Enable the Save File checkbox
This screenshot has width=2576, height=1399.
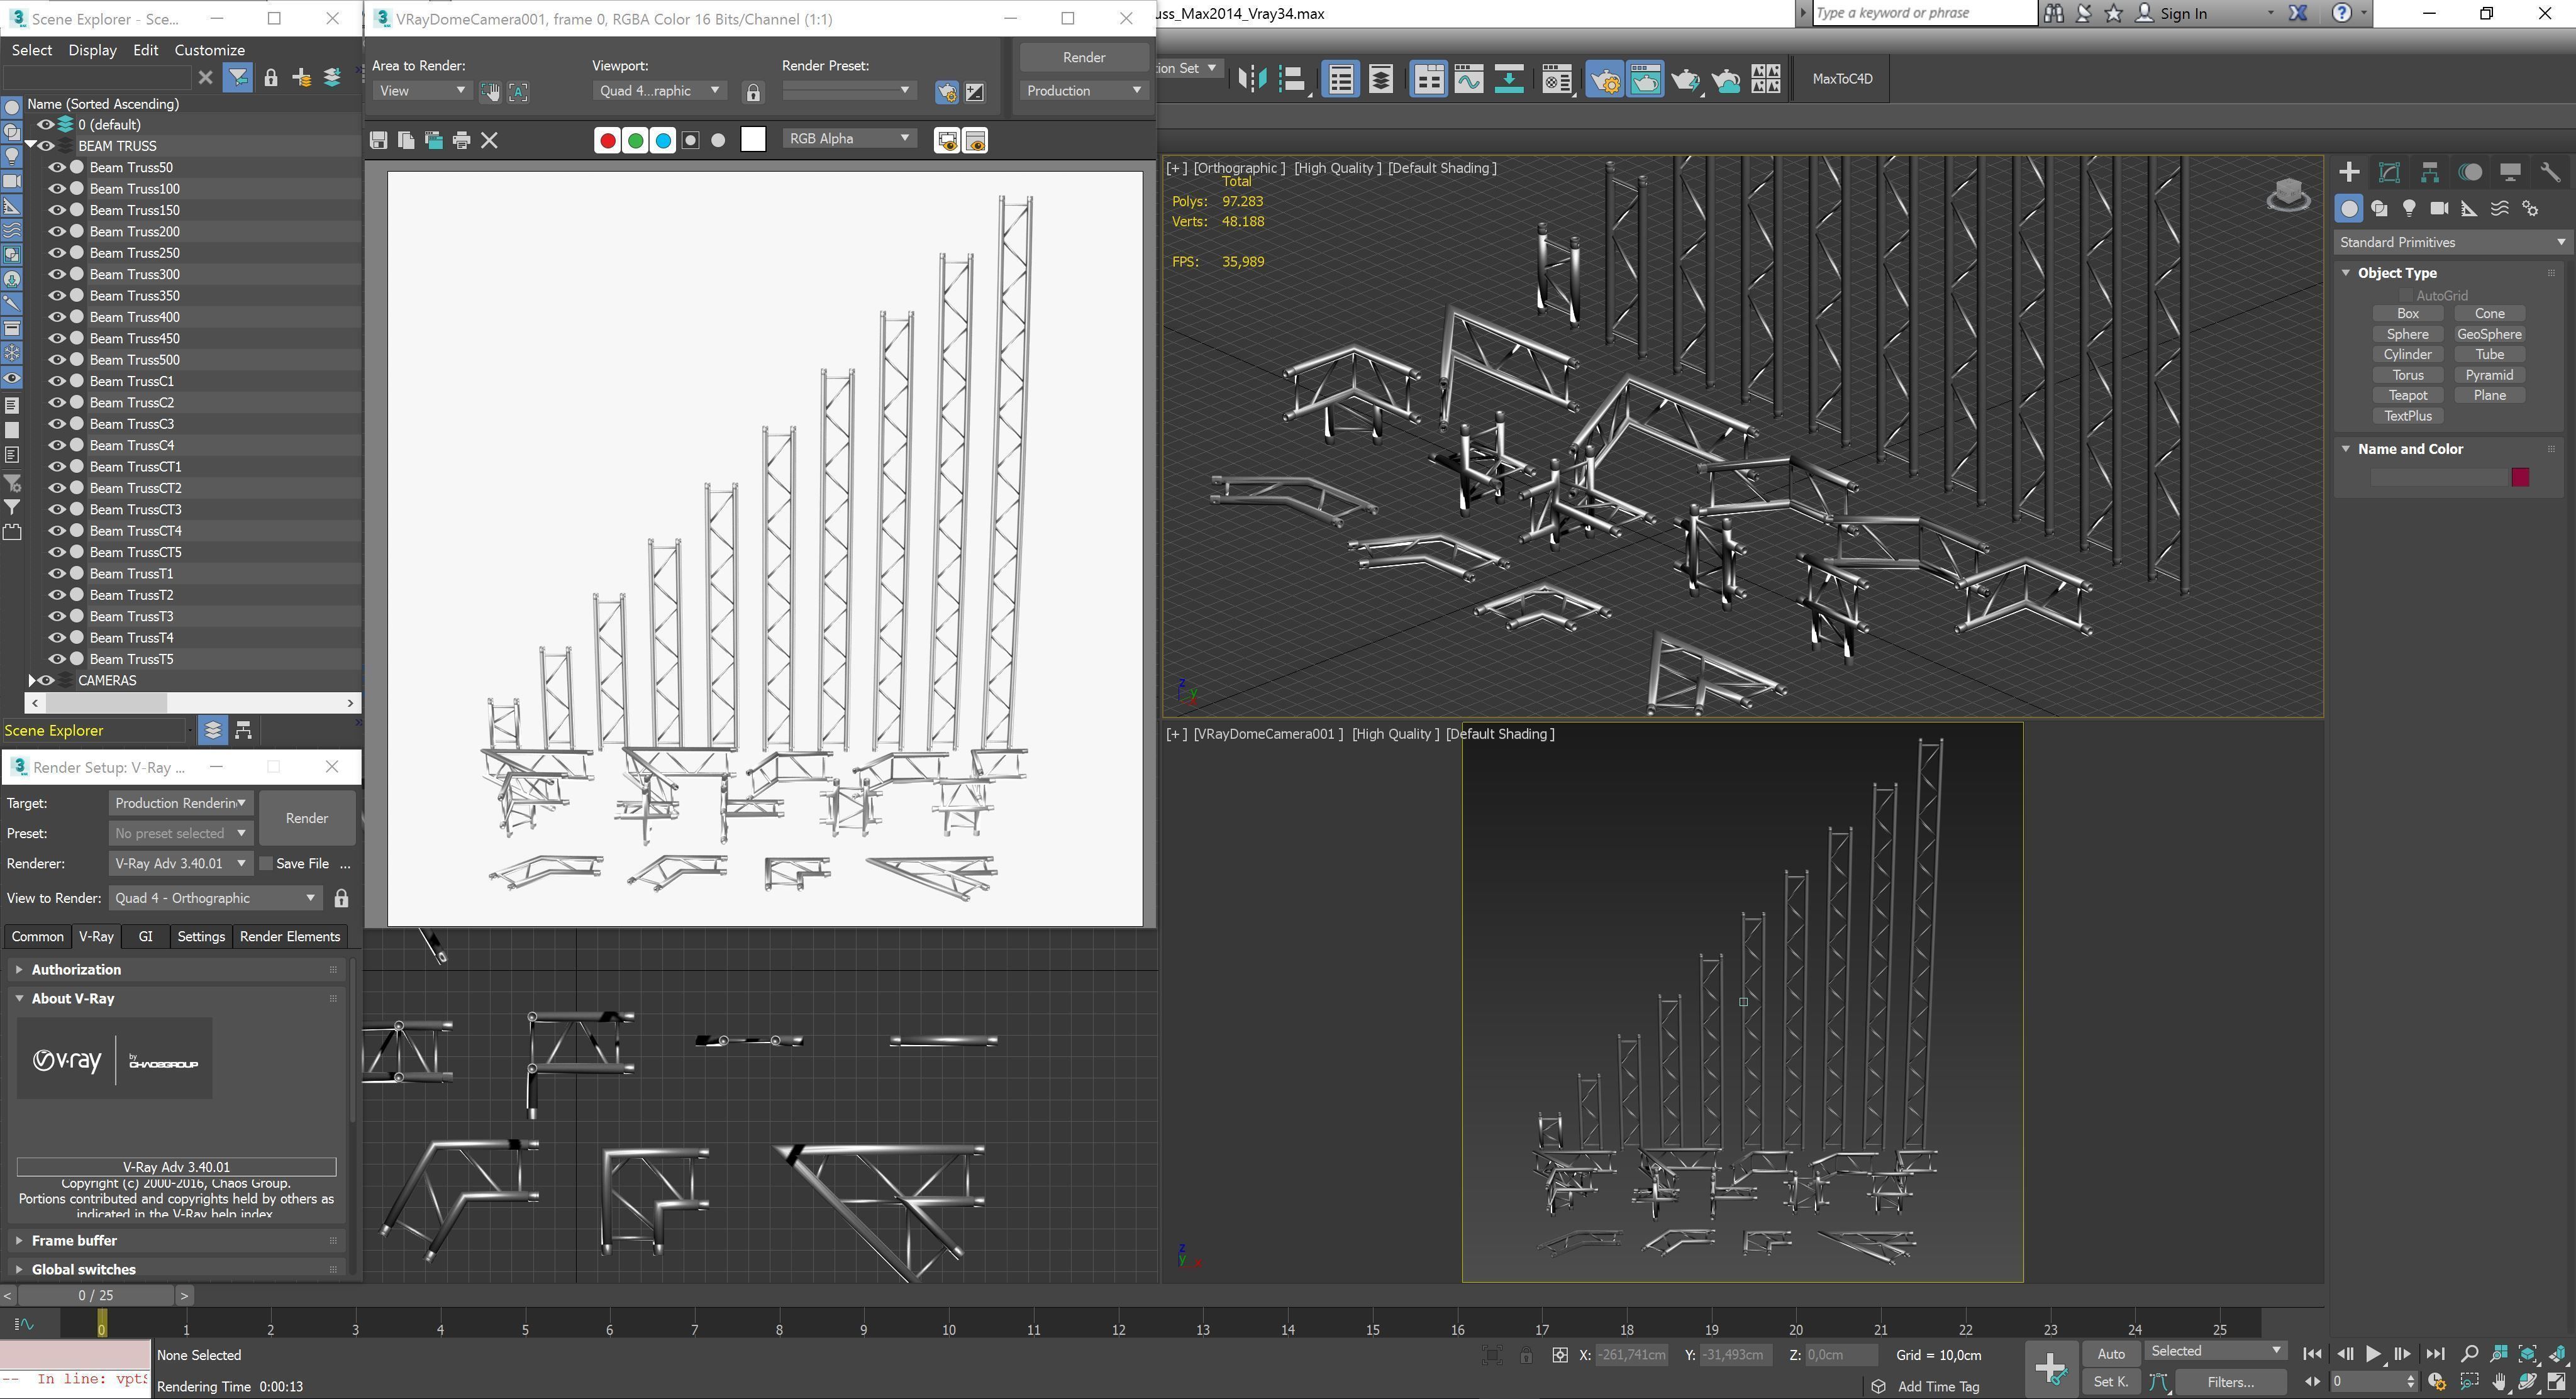266,863
